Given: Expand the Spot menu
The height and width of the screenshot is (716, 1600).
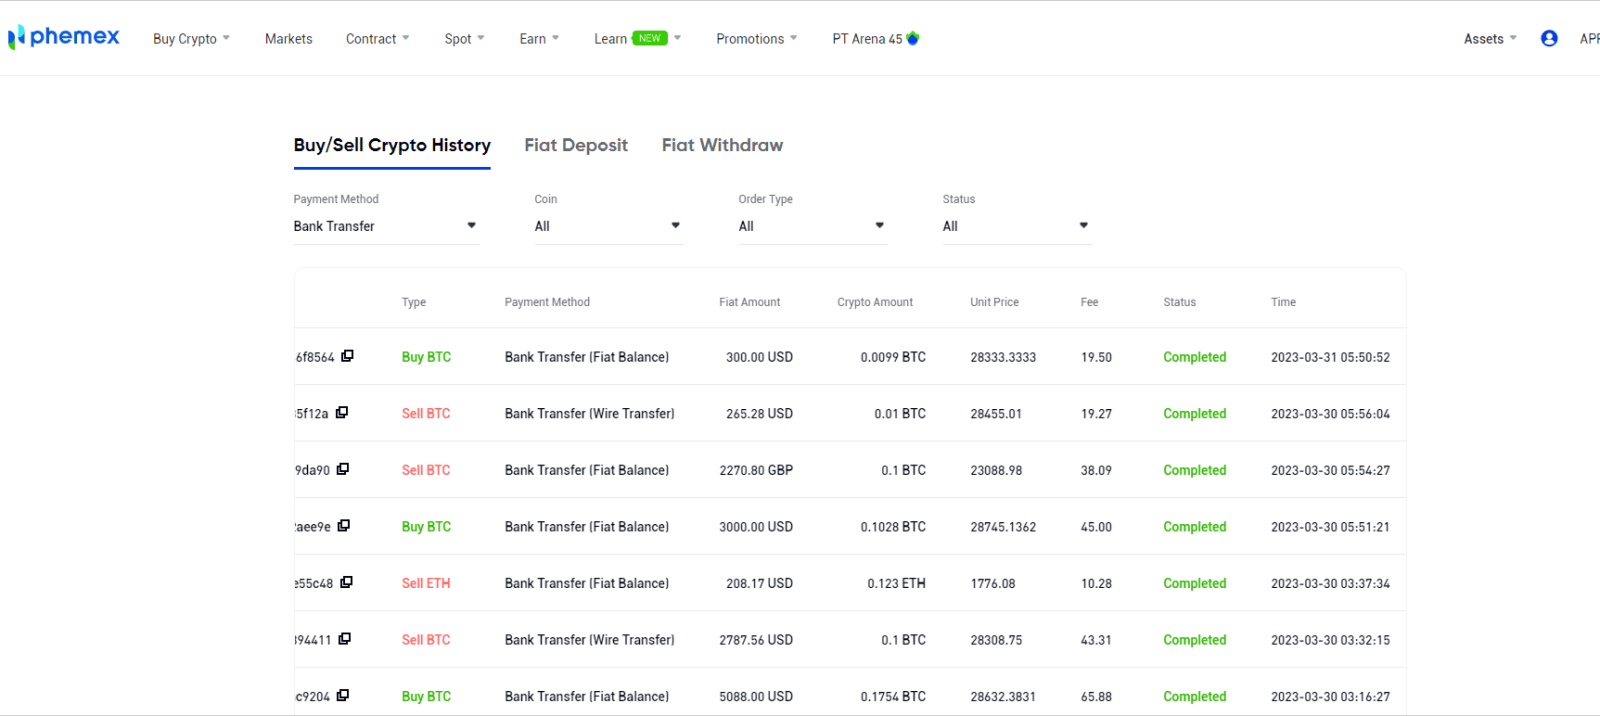Looking at the screenshot, I should (464, 39).
